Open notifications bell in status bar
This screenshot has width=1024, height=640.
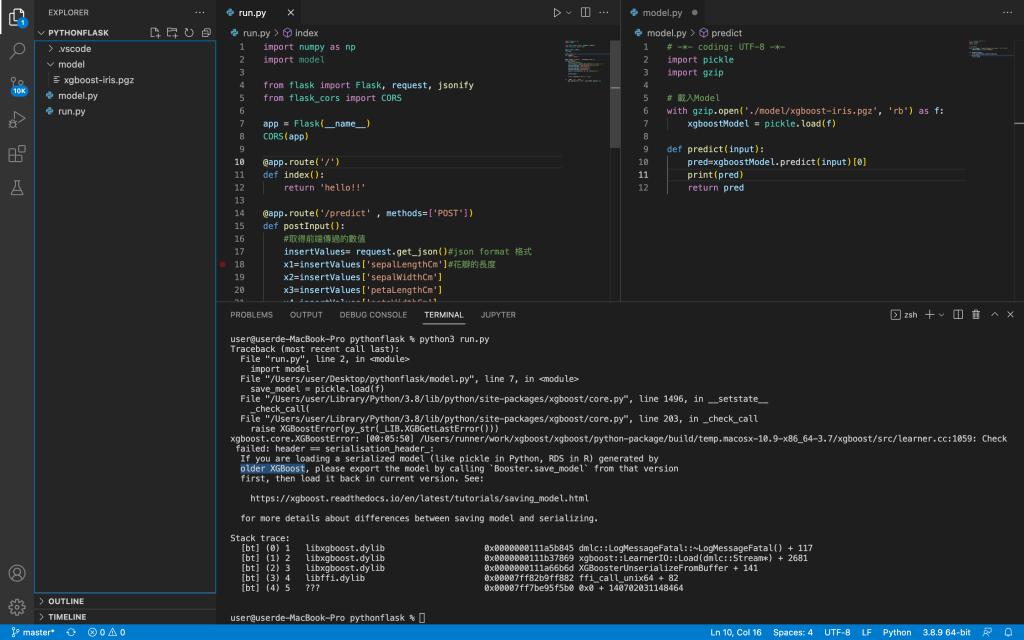(1008, 632)
